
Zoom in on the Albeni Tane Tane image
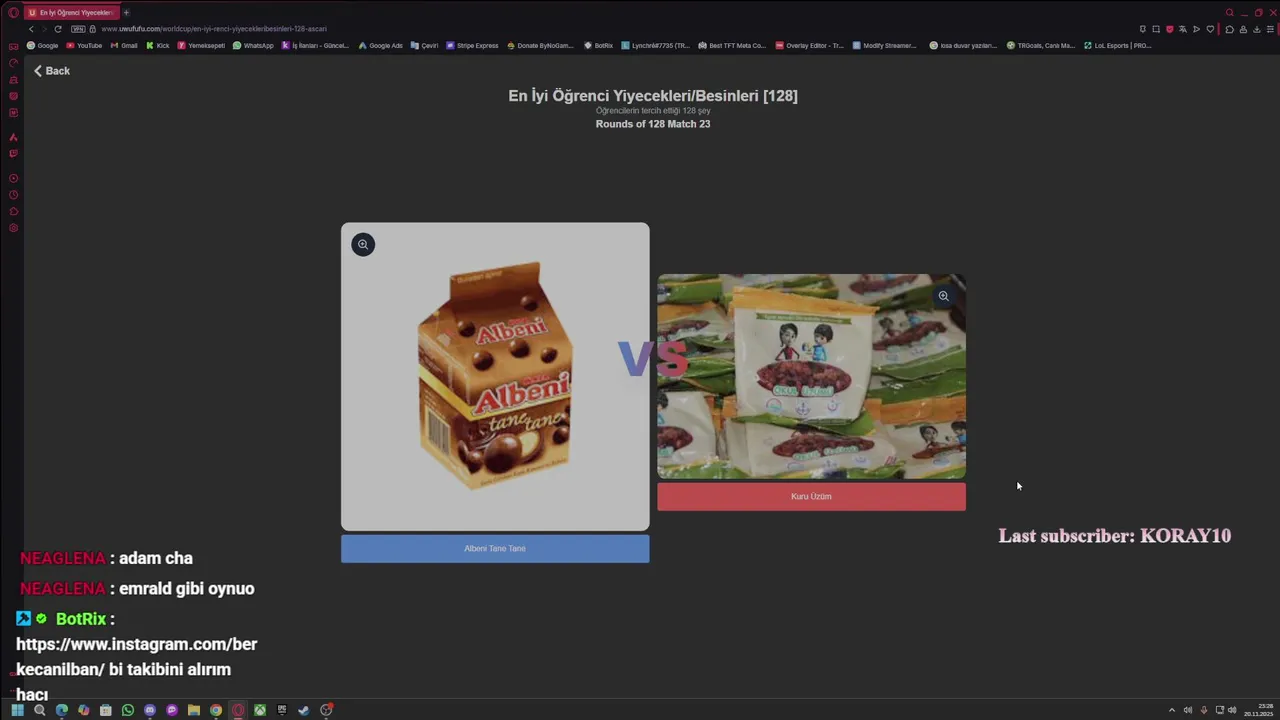pos(363,244)
